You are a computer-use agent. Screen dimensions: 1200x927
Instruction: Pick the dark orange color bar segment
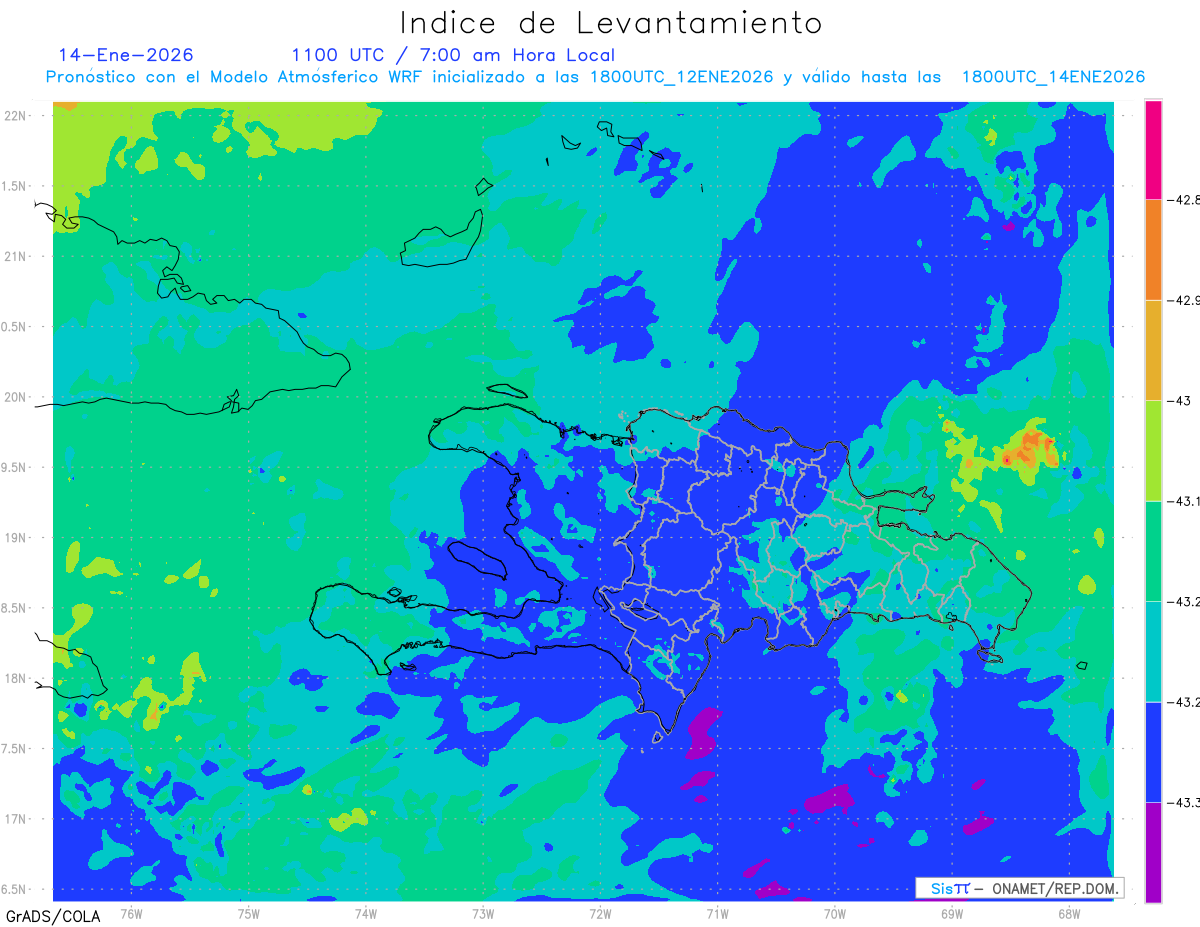tap(1153, 250)
